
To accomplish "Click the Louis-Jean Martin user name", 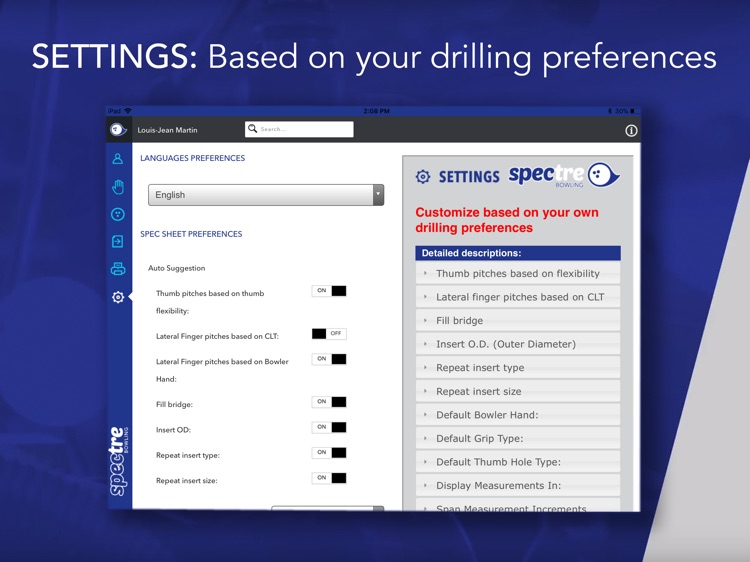I will click(x=167, y=130).
